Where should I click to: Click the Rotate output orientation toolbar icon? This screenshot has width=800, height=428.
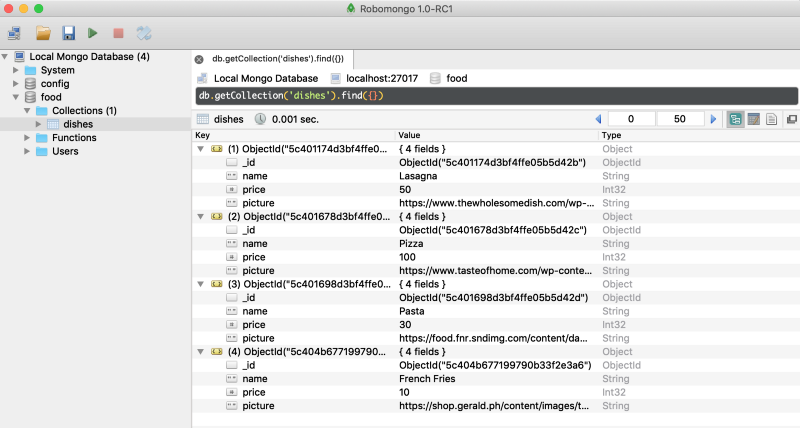click(144, 33)
